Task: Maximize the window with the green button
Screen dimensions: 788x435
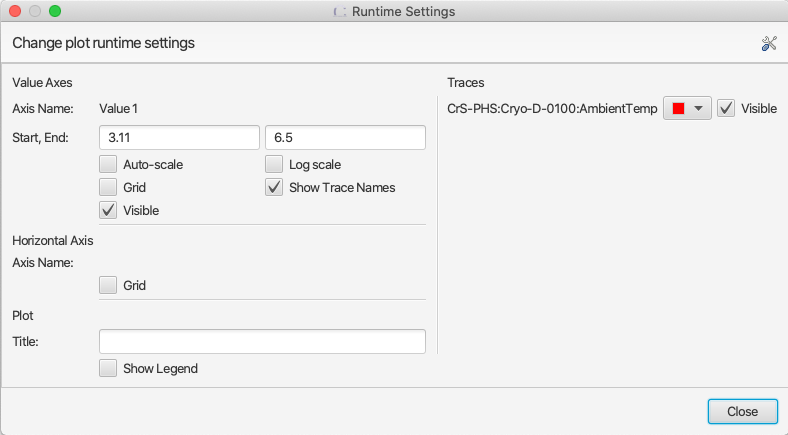Action: point(55,12)
